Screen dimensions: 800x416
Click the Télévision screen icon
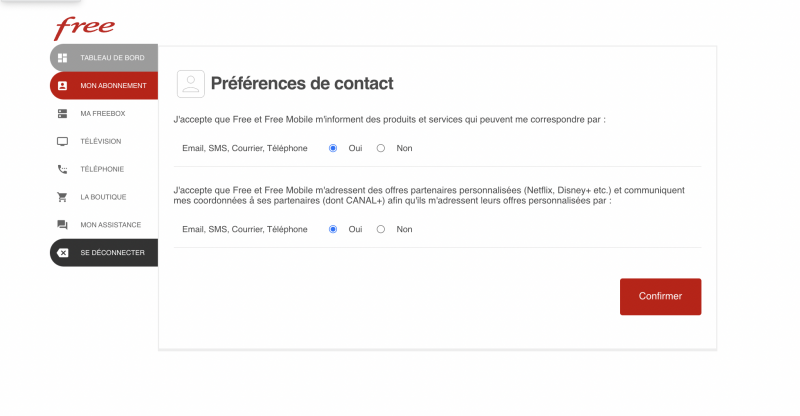pyautogui.click(x=62, y=141)
